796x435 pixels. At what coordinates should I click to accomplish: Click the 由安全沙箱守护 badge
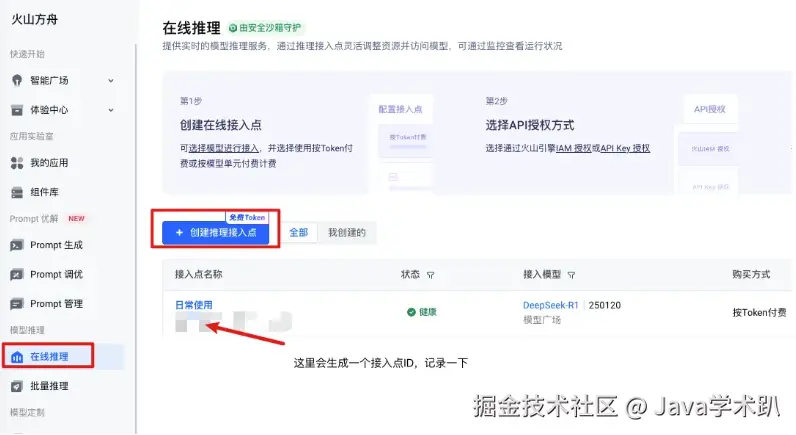[266, 28]
